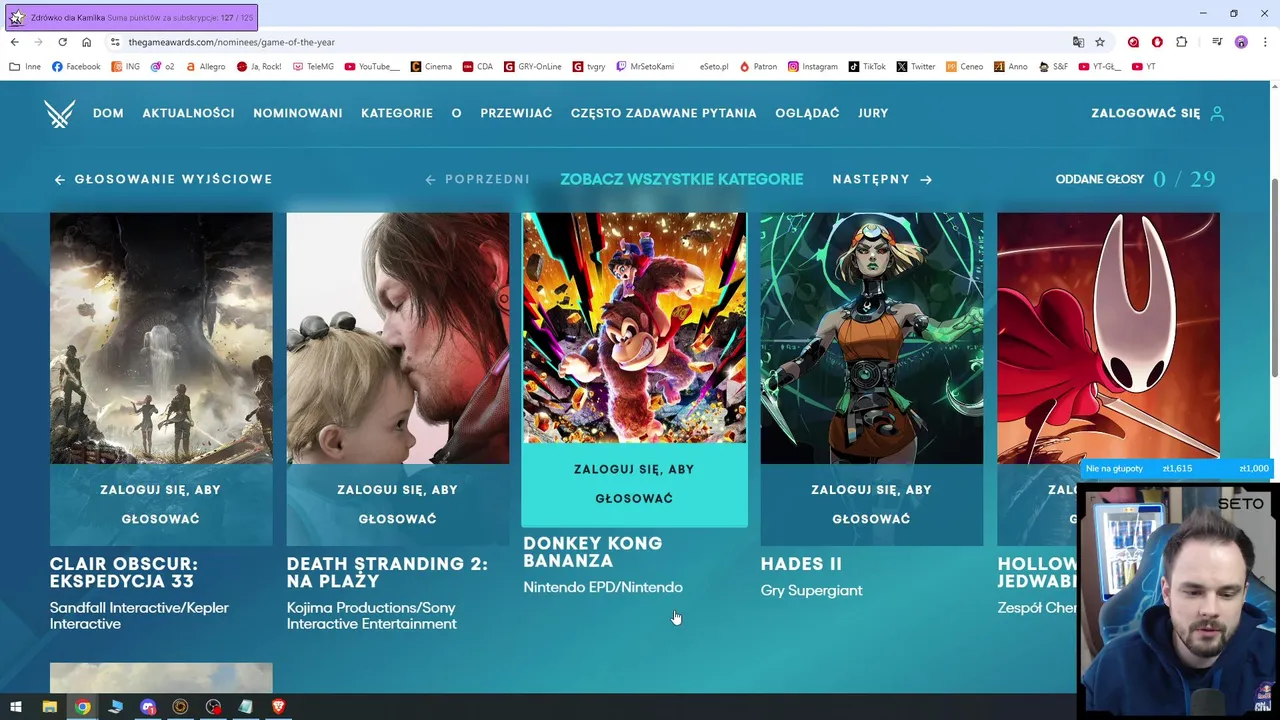Screen dimensions: 1280x720
Task: Click the O menu item
Action: point(456,113)
